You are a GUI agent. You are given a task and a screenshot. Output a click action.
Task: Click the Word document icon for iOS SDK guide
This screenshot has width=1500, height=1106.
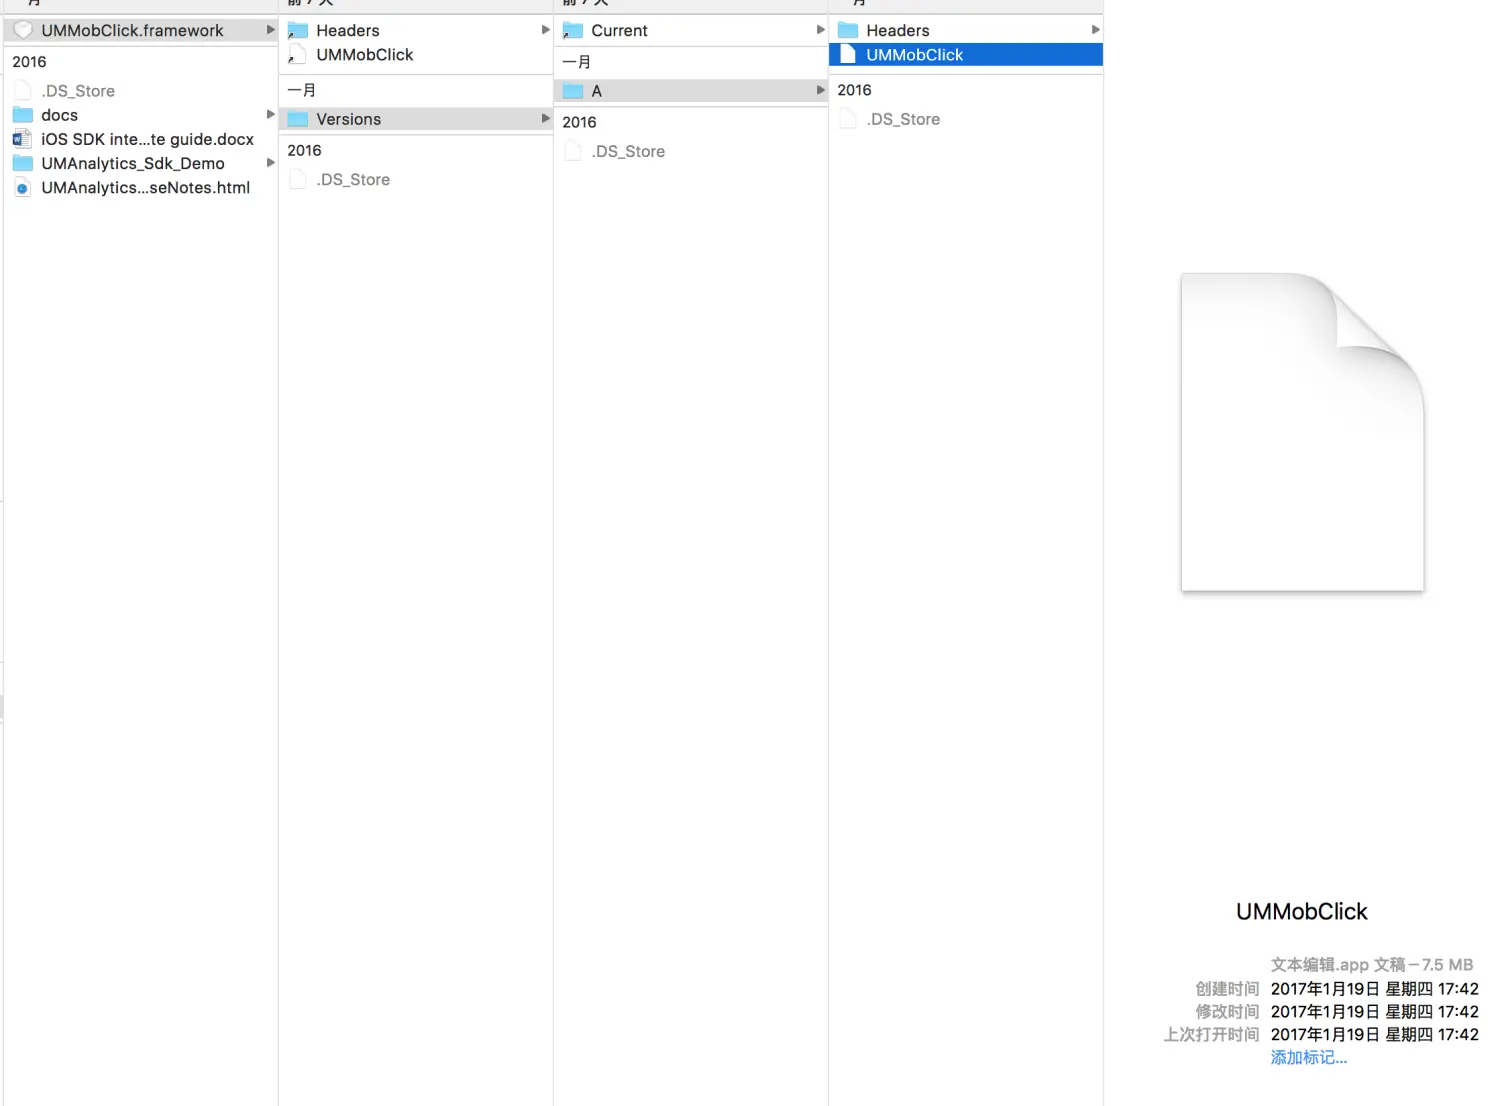coord(22,139)
